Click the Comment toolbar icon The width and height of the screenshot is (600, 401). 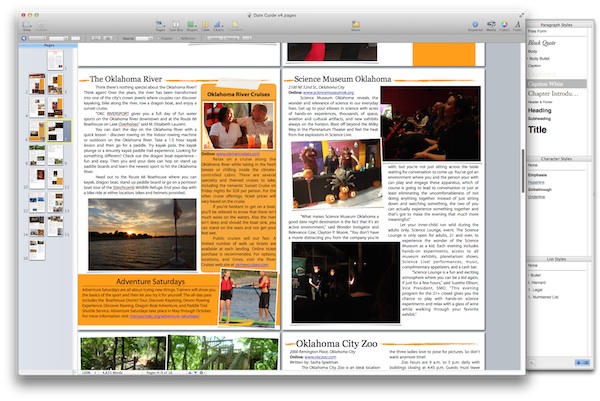pos(235,26)
